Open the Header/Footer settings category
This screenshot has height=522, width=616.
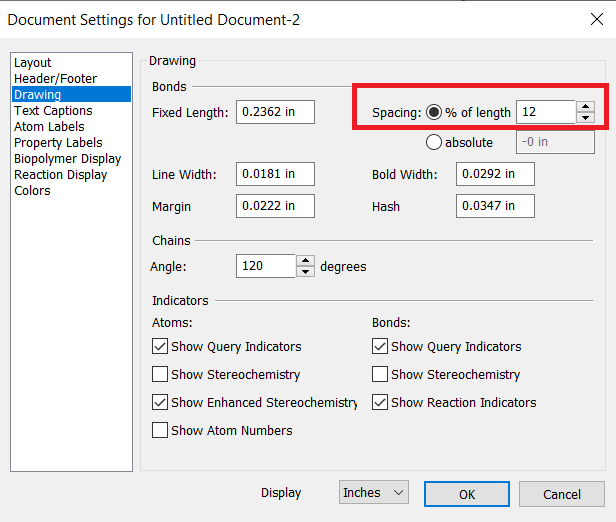coord(55,79)
